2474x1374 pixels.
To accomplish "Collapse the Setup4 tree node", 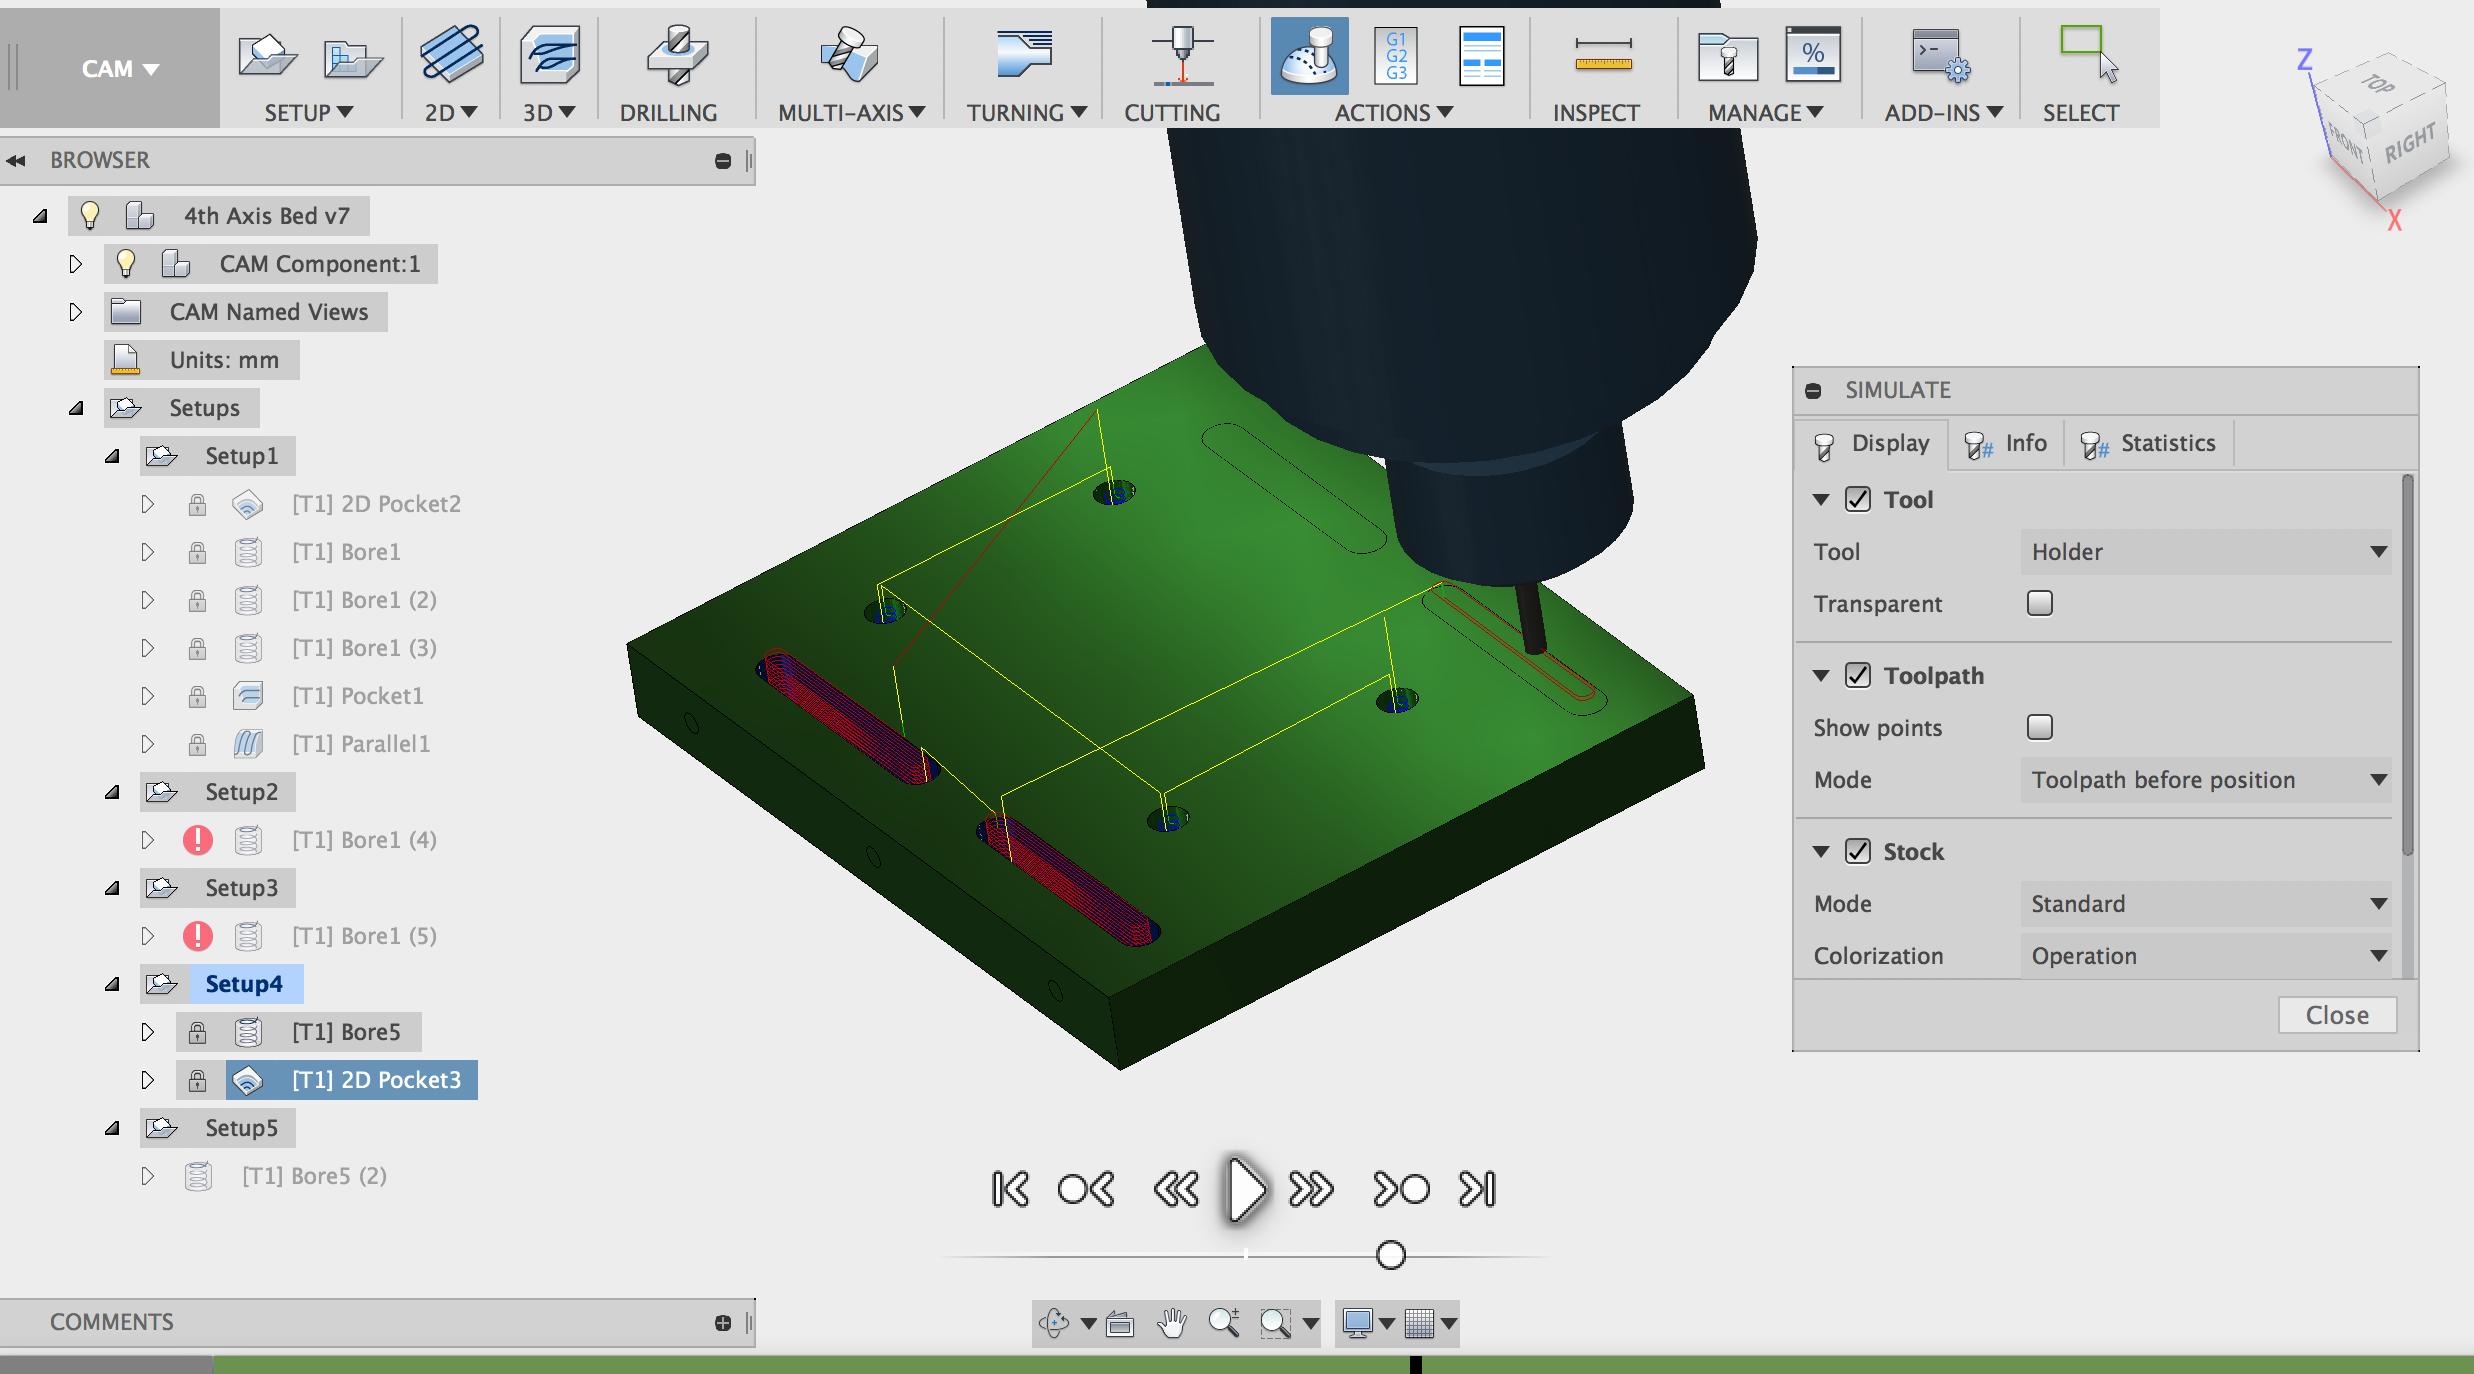I will coord(112,984).
